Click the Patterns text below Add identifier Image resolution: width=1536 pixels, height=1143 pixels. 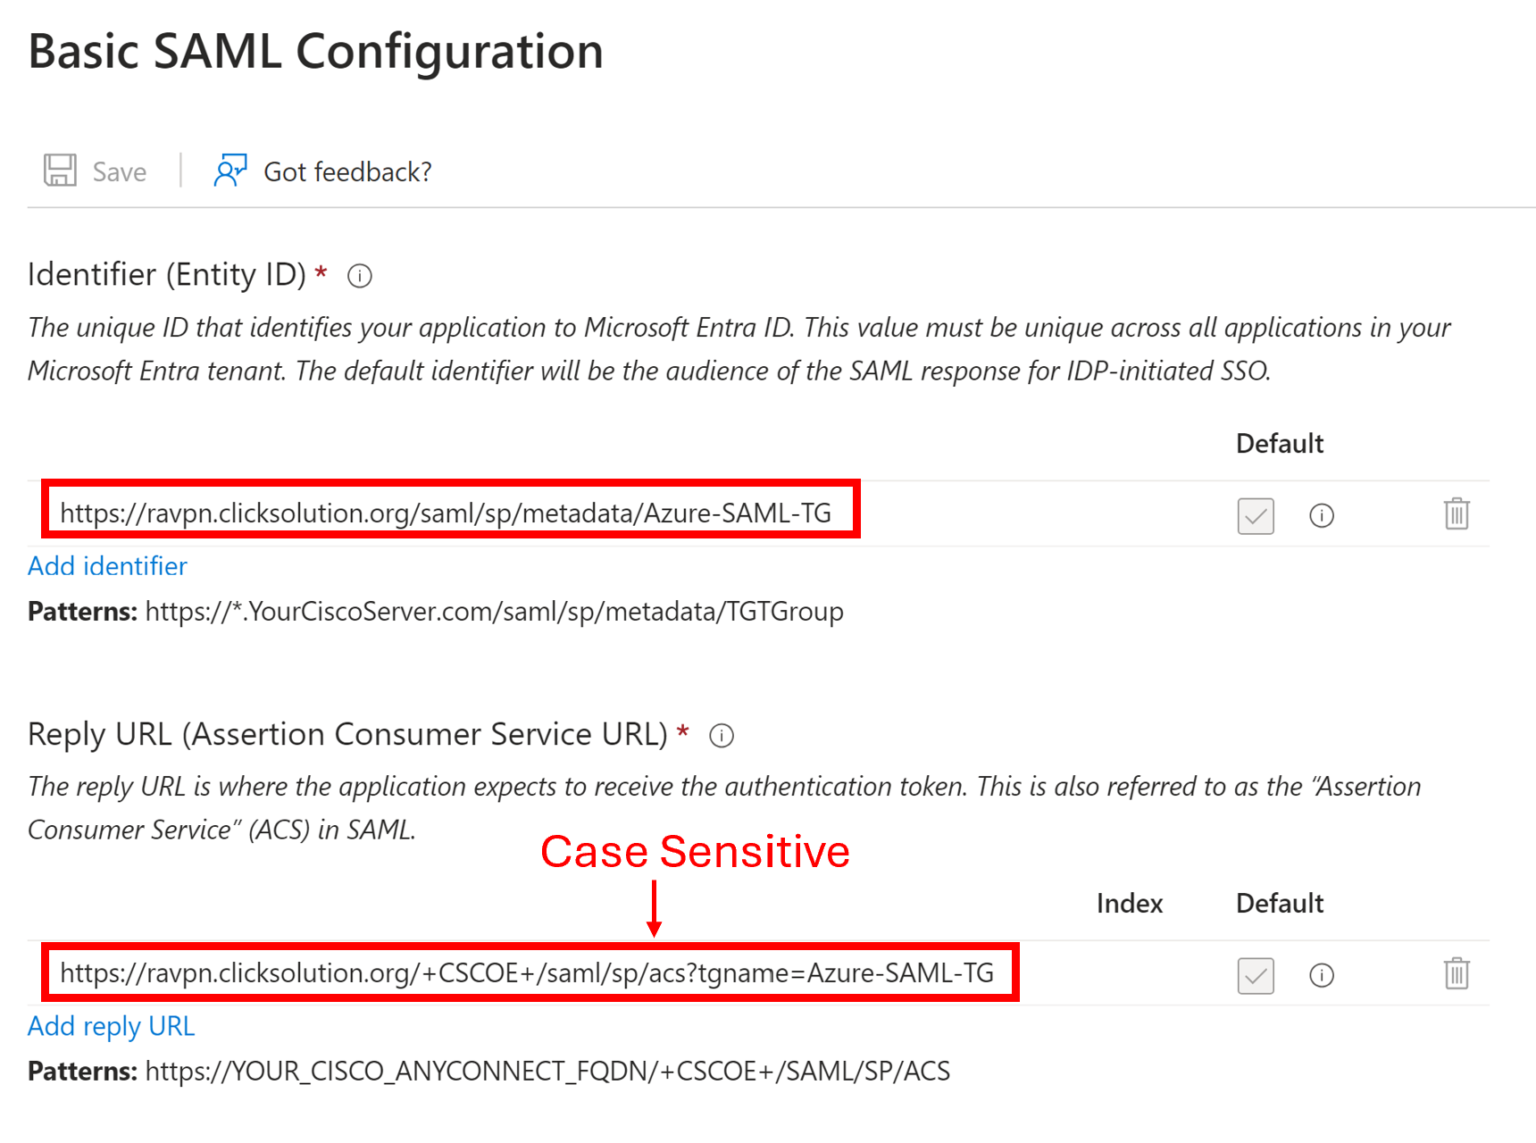tap(434, 611)
